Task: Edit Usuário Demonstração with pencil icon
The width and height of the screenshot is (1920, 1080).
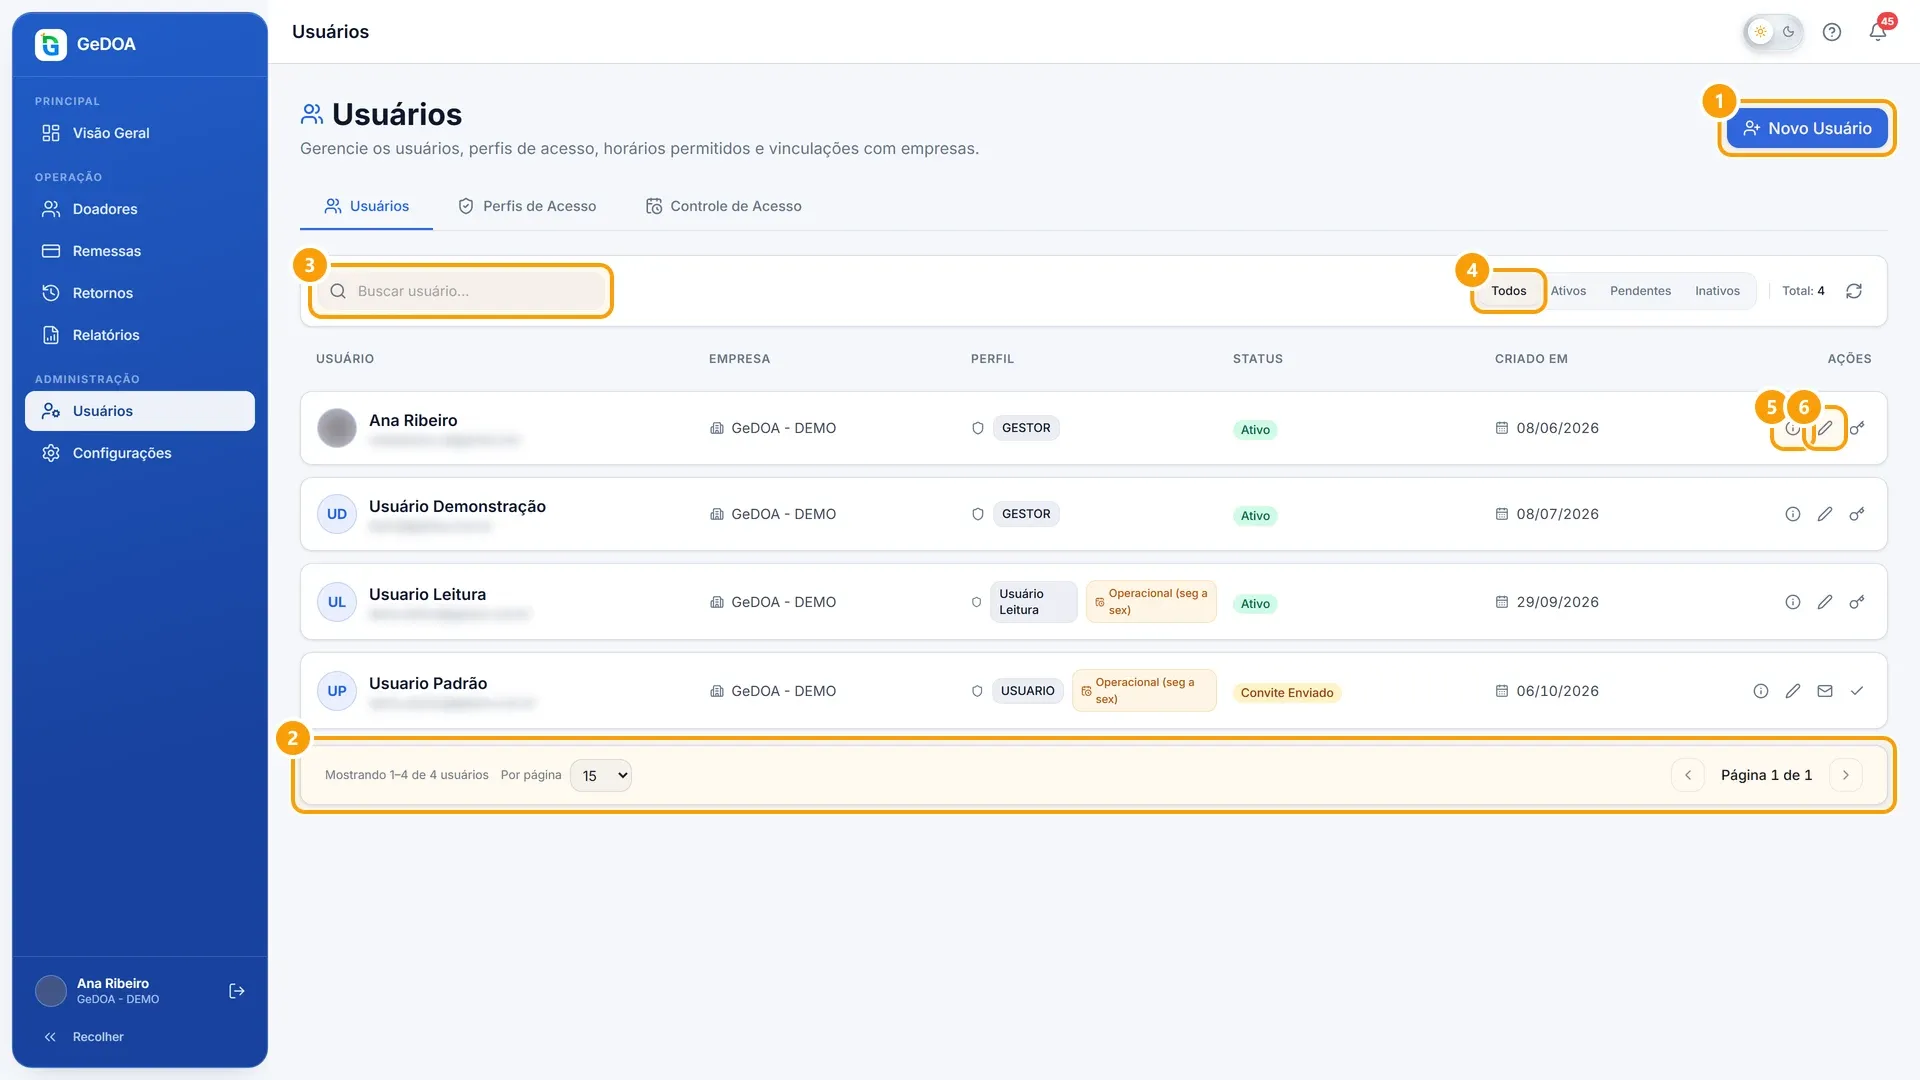Action: point(1824,514)
